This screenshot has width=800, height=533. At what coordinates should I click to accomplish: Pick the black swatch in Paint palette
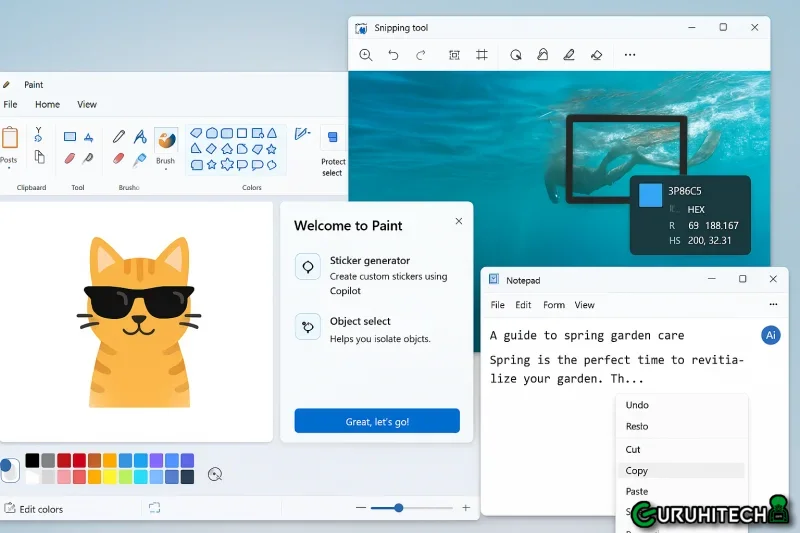pos(32,460)
